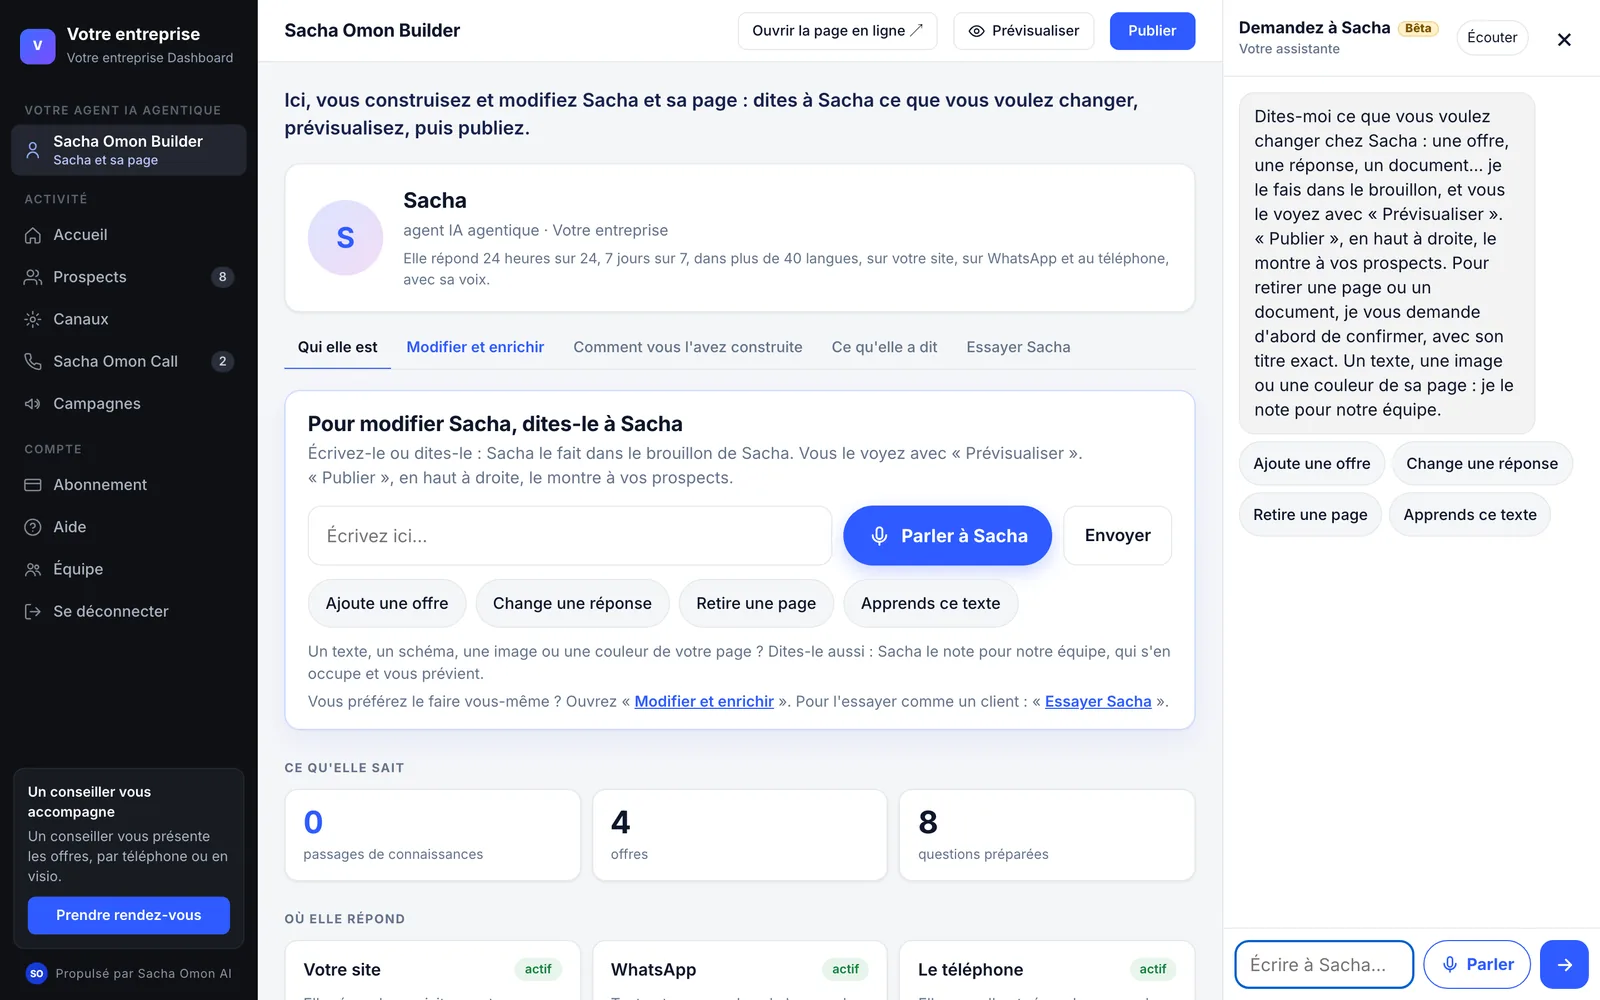Click Prendre rendez-vous button
Screen dimensions: 1600x1000
(129, 915)
